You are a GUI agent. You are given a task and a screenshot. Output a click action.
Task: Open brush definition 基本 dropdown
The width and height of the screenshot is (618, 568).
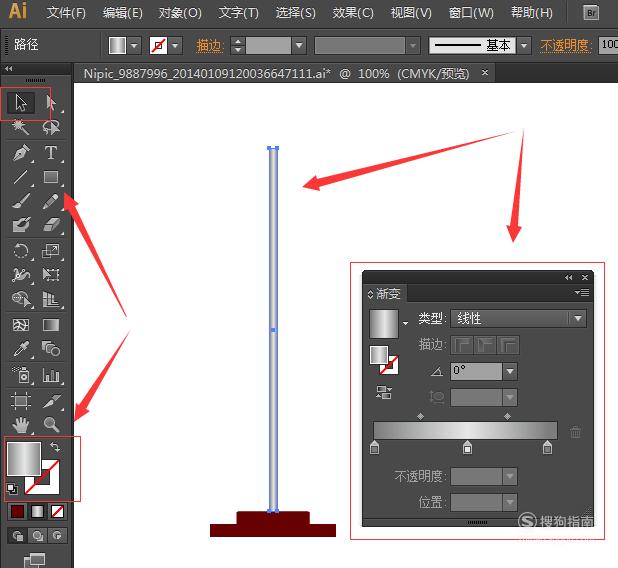coord(524,45)
